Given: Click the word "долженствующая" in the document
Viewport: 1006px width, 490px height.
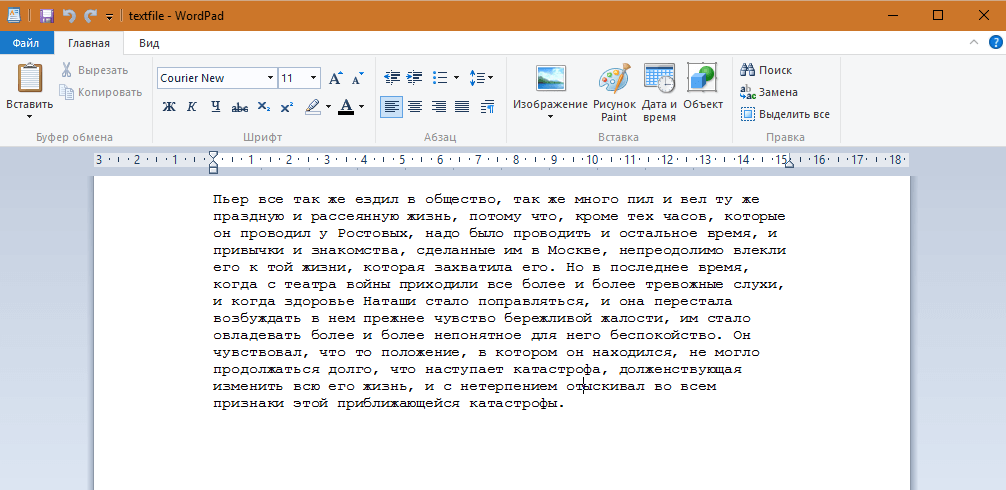Looking at the screenshot, I should (x=681, y=370).
